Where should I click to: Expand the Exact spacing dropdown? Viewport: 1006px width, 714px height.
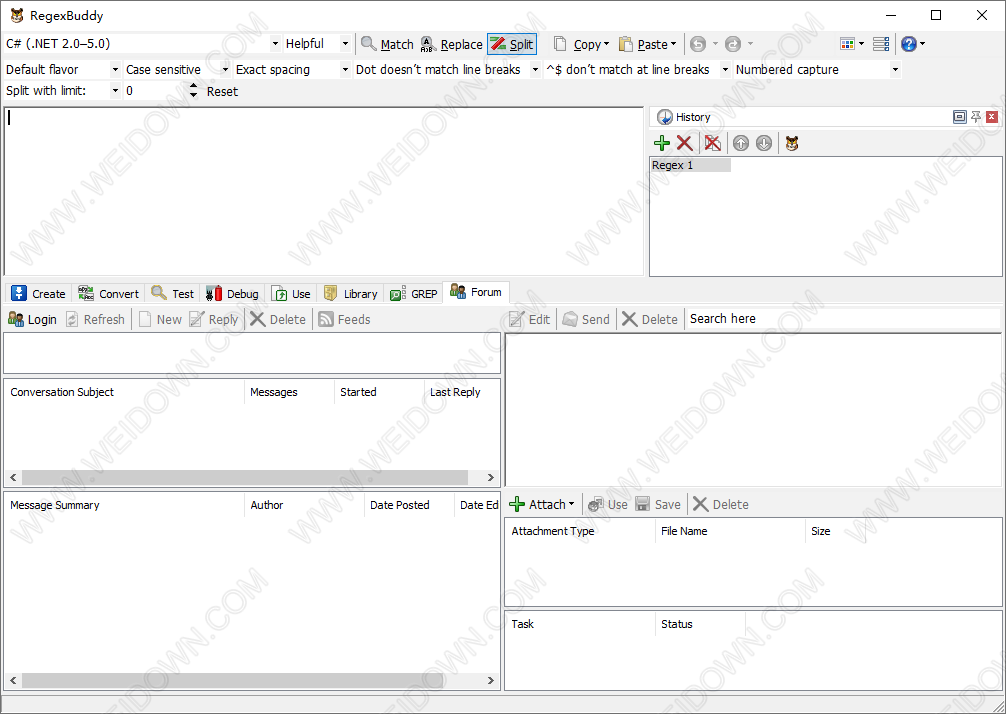[x=345, y=70]
